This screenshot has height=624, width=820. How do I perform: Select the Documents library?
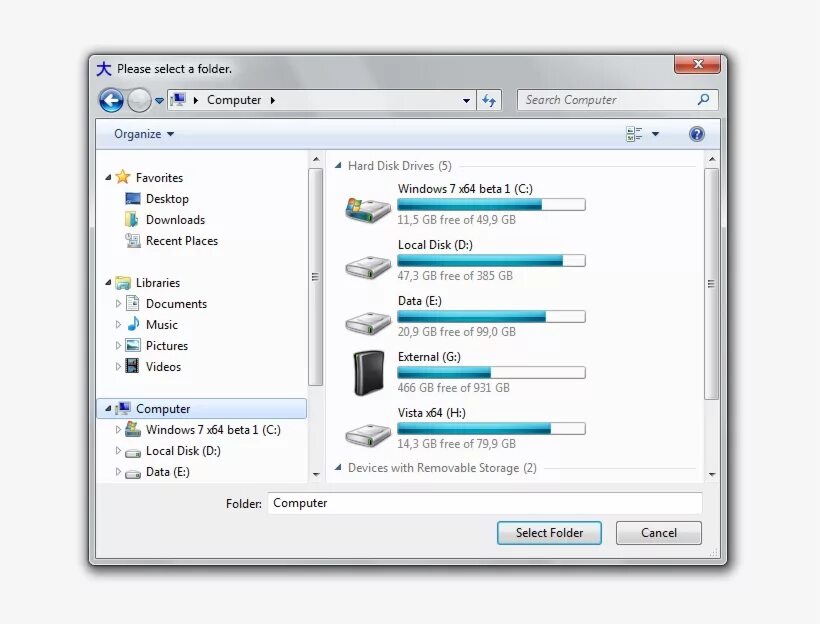click(x=176, y=303)
